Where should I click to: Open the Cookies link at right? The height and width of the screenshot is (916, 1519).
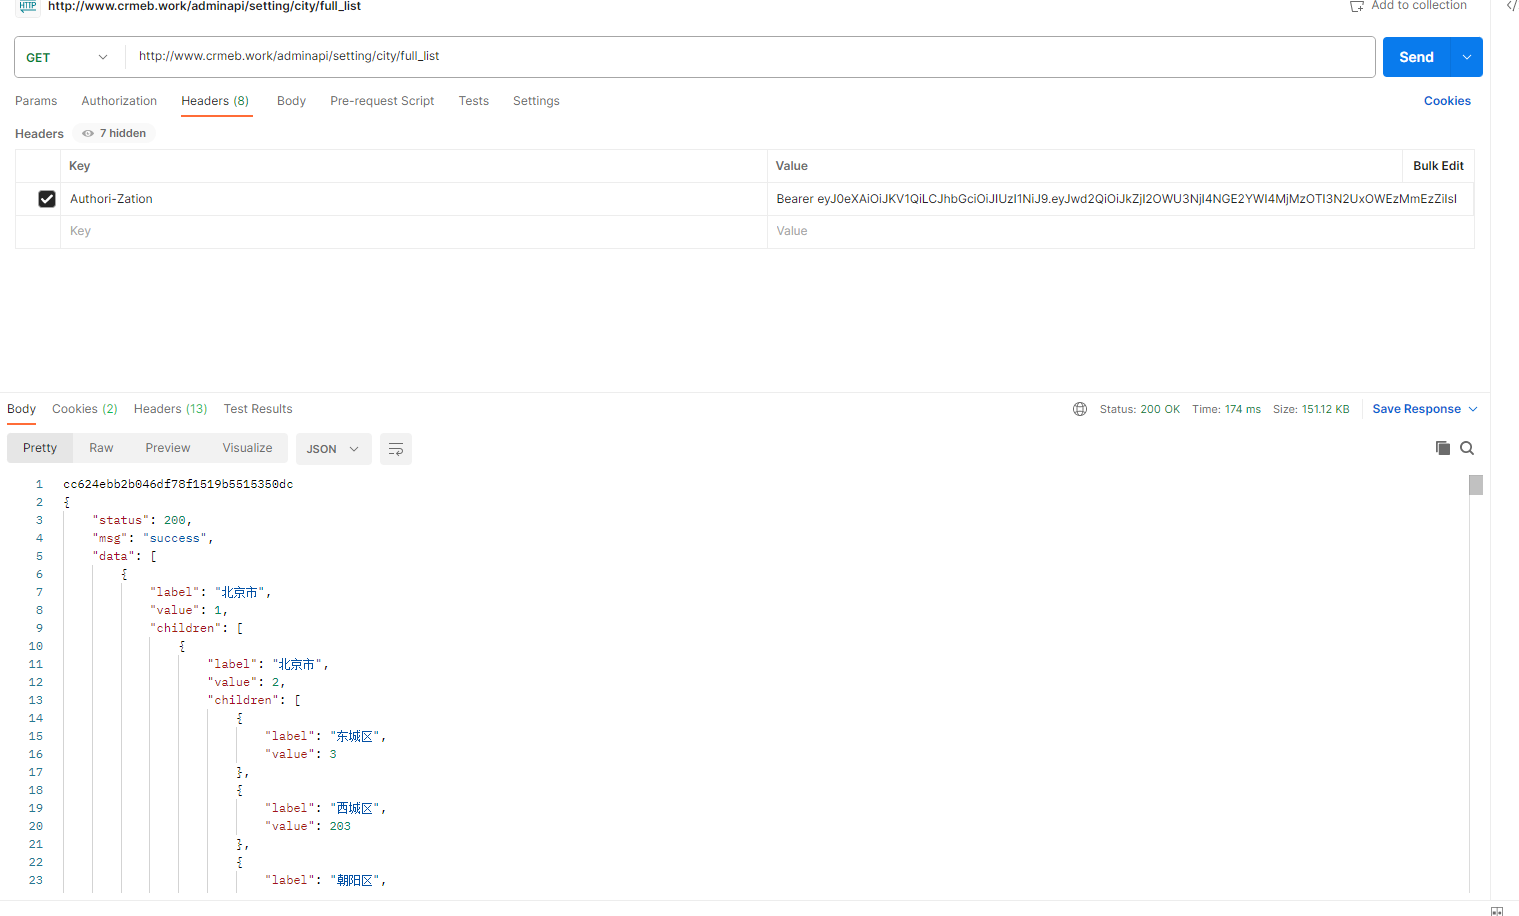click(x=1447, y=101)
